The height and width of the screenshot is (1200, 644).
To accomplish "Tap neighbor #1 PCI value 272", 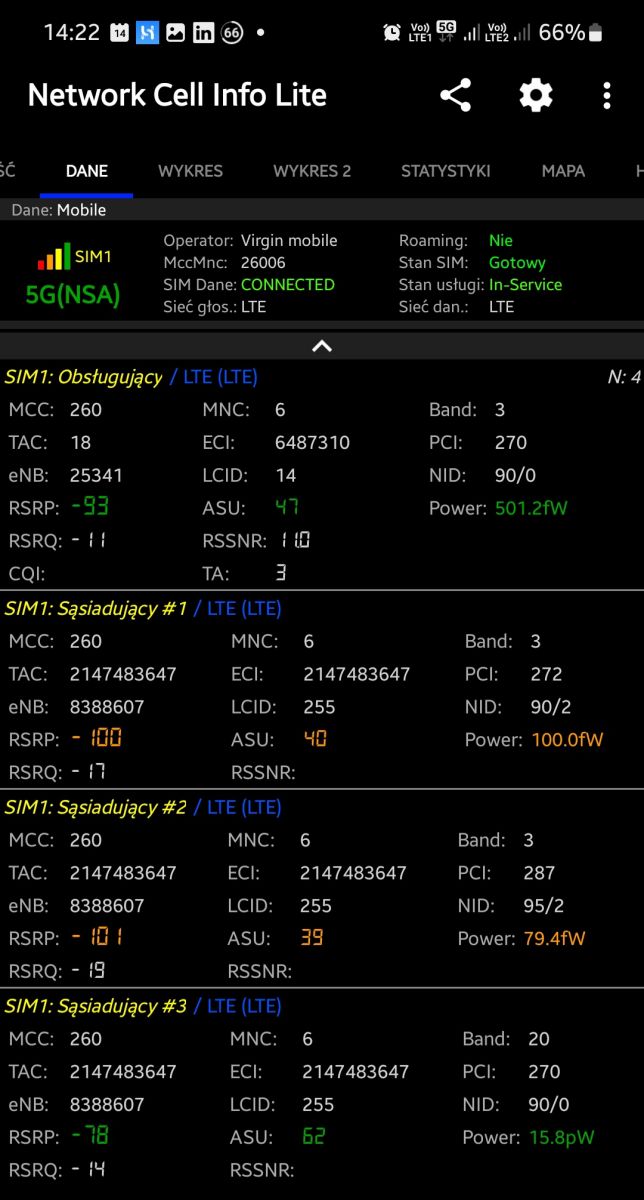I will [x=546, y=674].
